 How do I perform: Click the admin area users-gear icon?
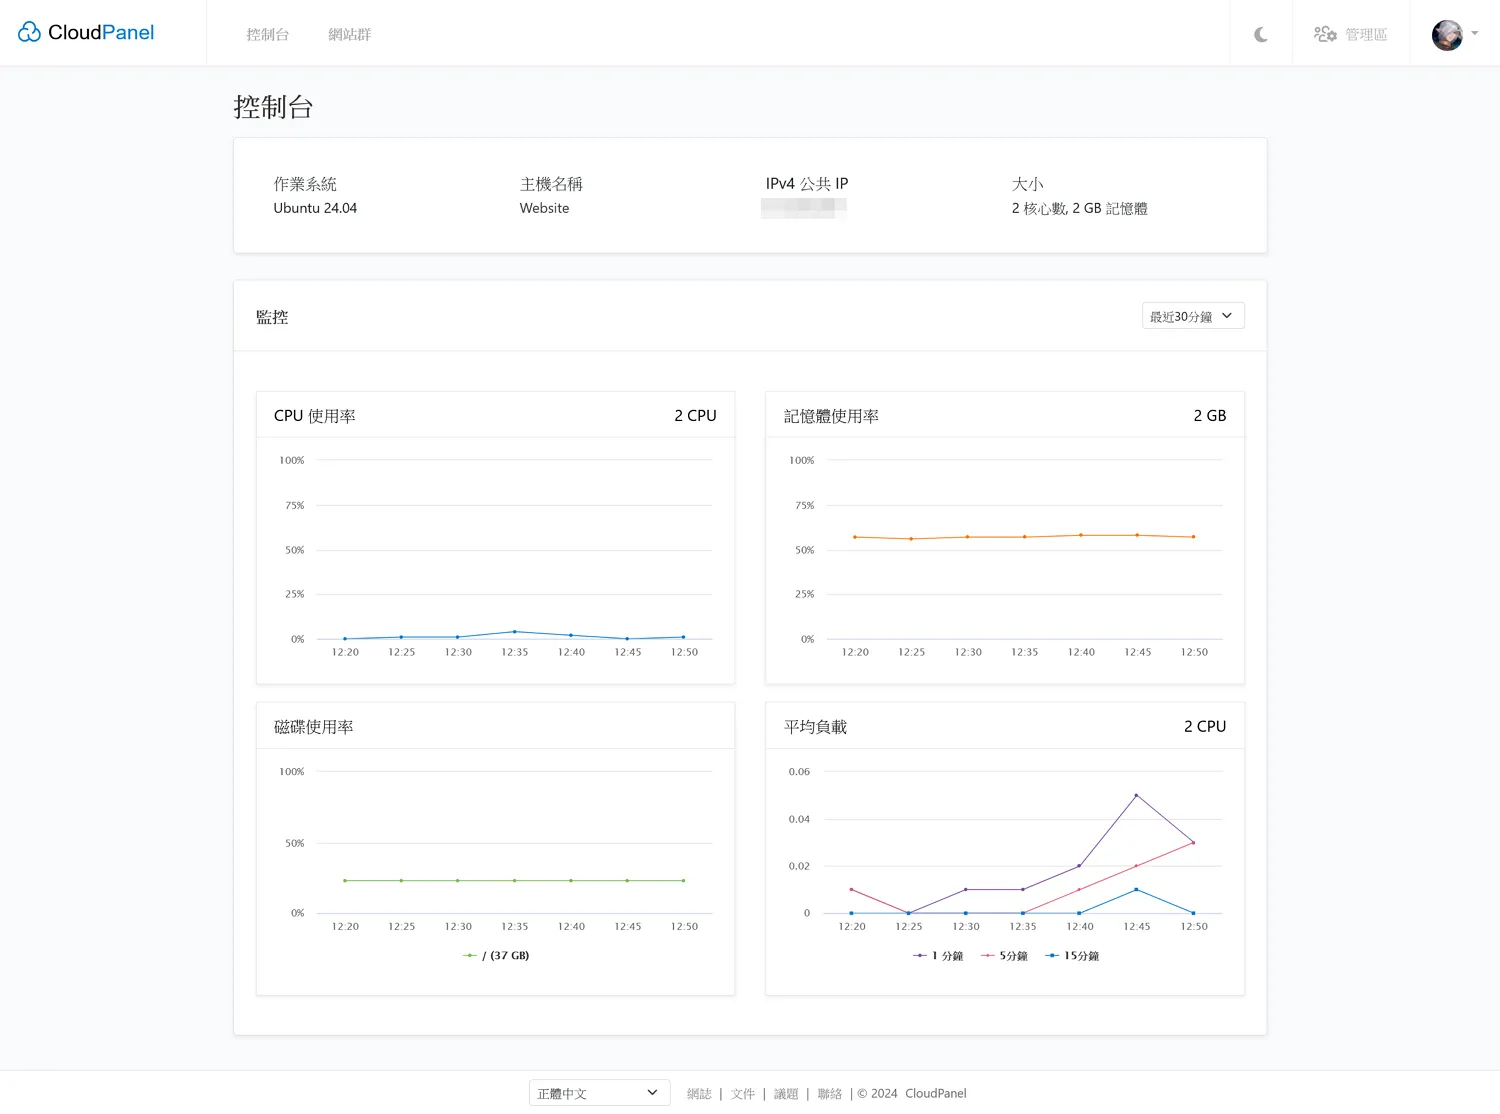click(x=1325, y=34)
